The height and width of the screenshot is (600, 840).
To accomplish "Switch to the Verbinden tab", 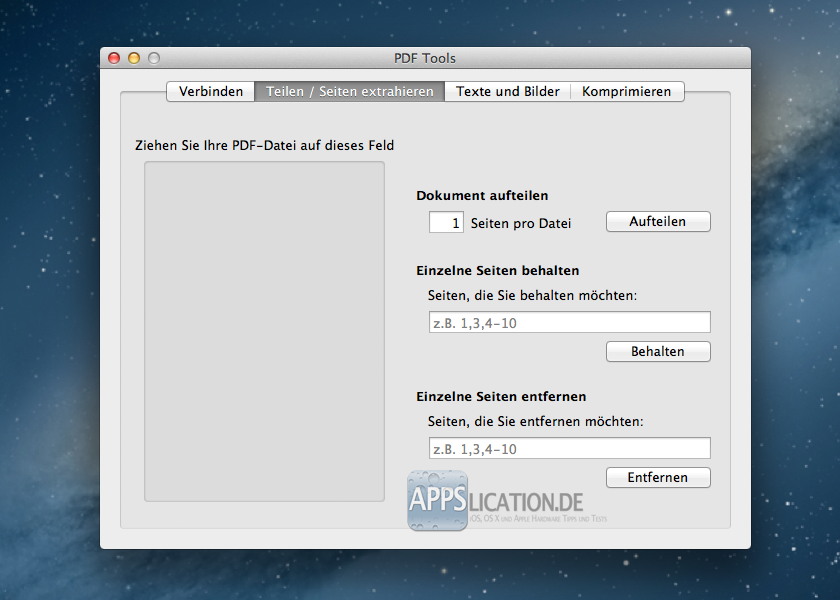I will click(211, 92).
